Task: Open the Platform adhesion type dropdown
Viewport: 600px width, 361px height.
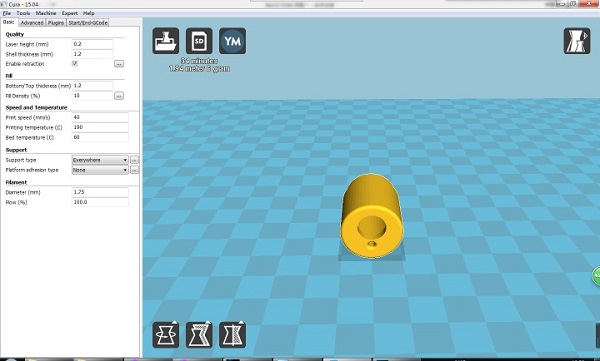Action: point(100,170)
